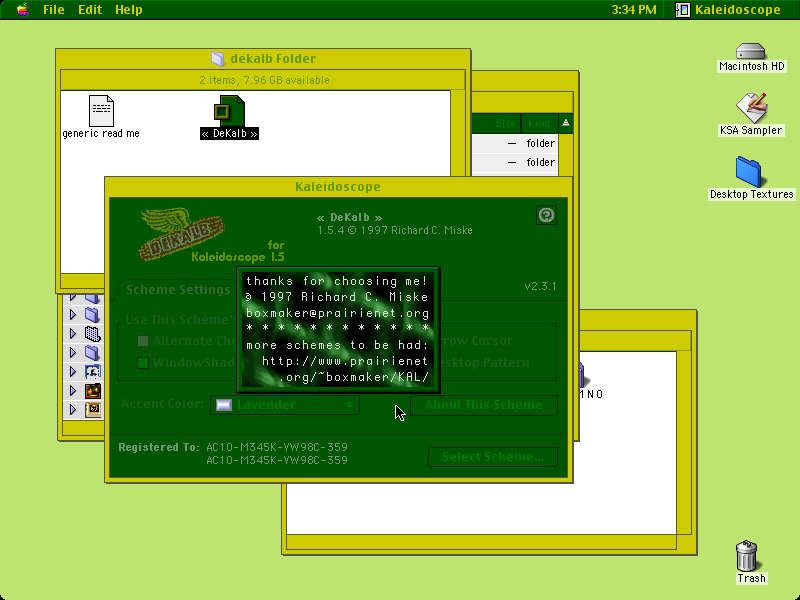
Task: Click the lavender color swatch in Accent Color
Action: 224,405
